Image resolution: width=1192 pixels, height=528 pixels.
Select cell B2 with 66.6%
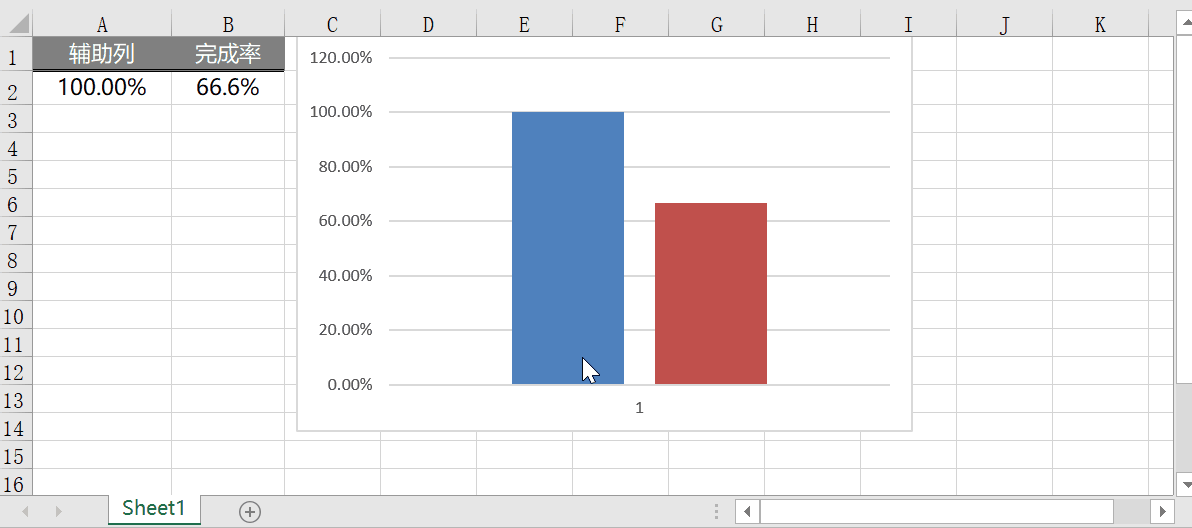point(228,88)
